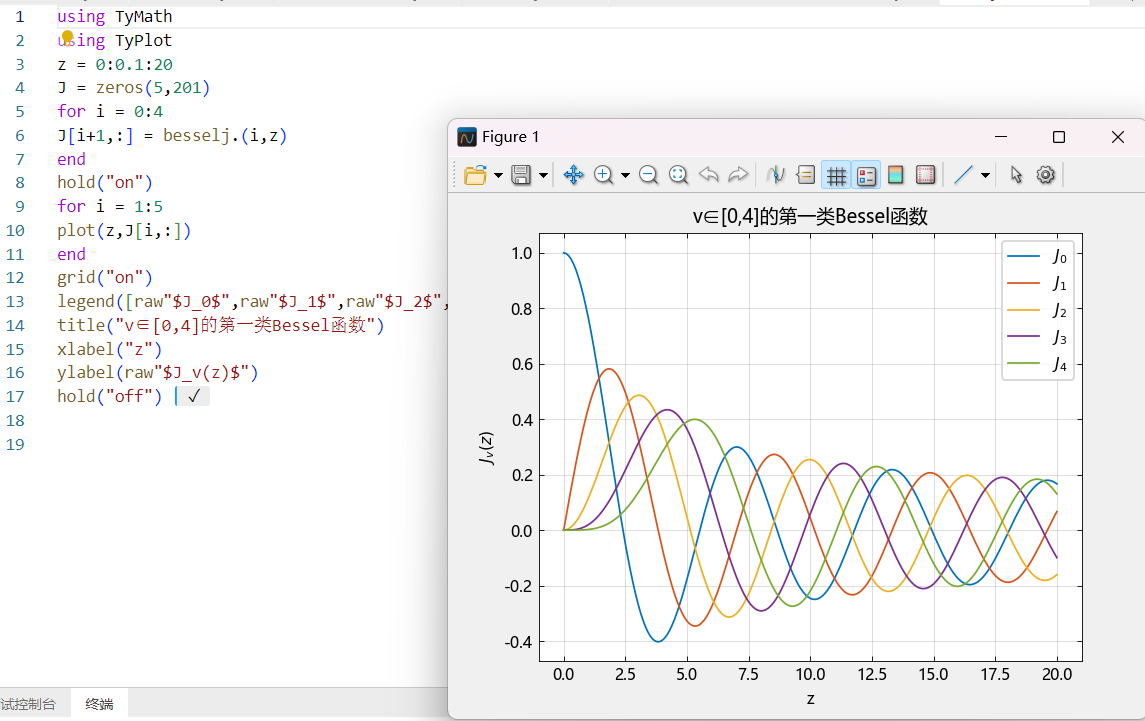Click the colorbar icon

pos(895,175)
